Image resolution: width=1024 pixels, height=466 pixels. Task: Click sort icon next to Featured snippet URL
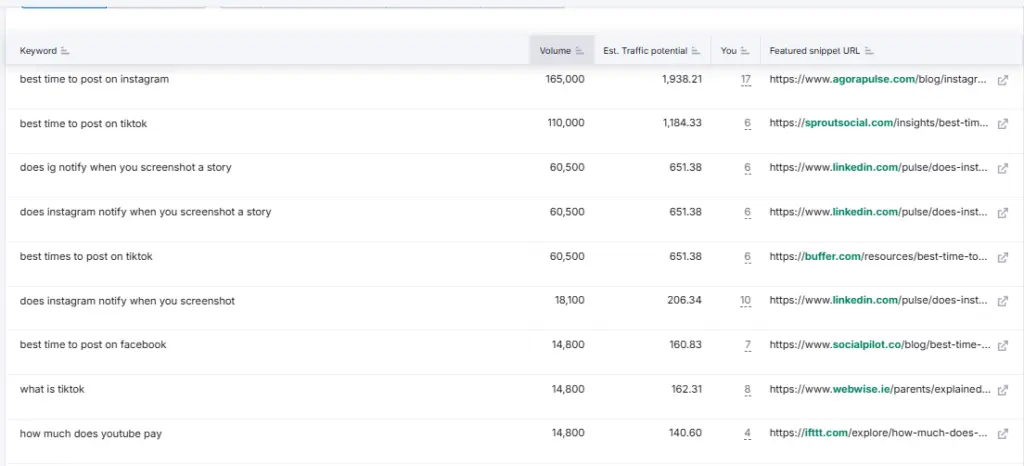pos(869,51)
